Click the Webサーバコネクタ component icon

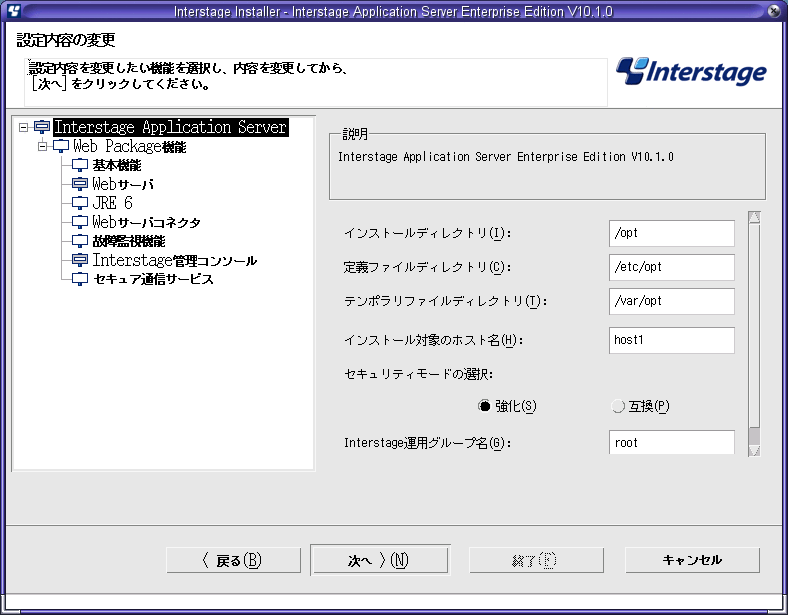pyautogui.click(x=80, y=222)
